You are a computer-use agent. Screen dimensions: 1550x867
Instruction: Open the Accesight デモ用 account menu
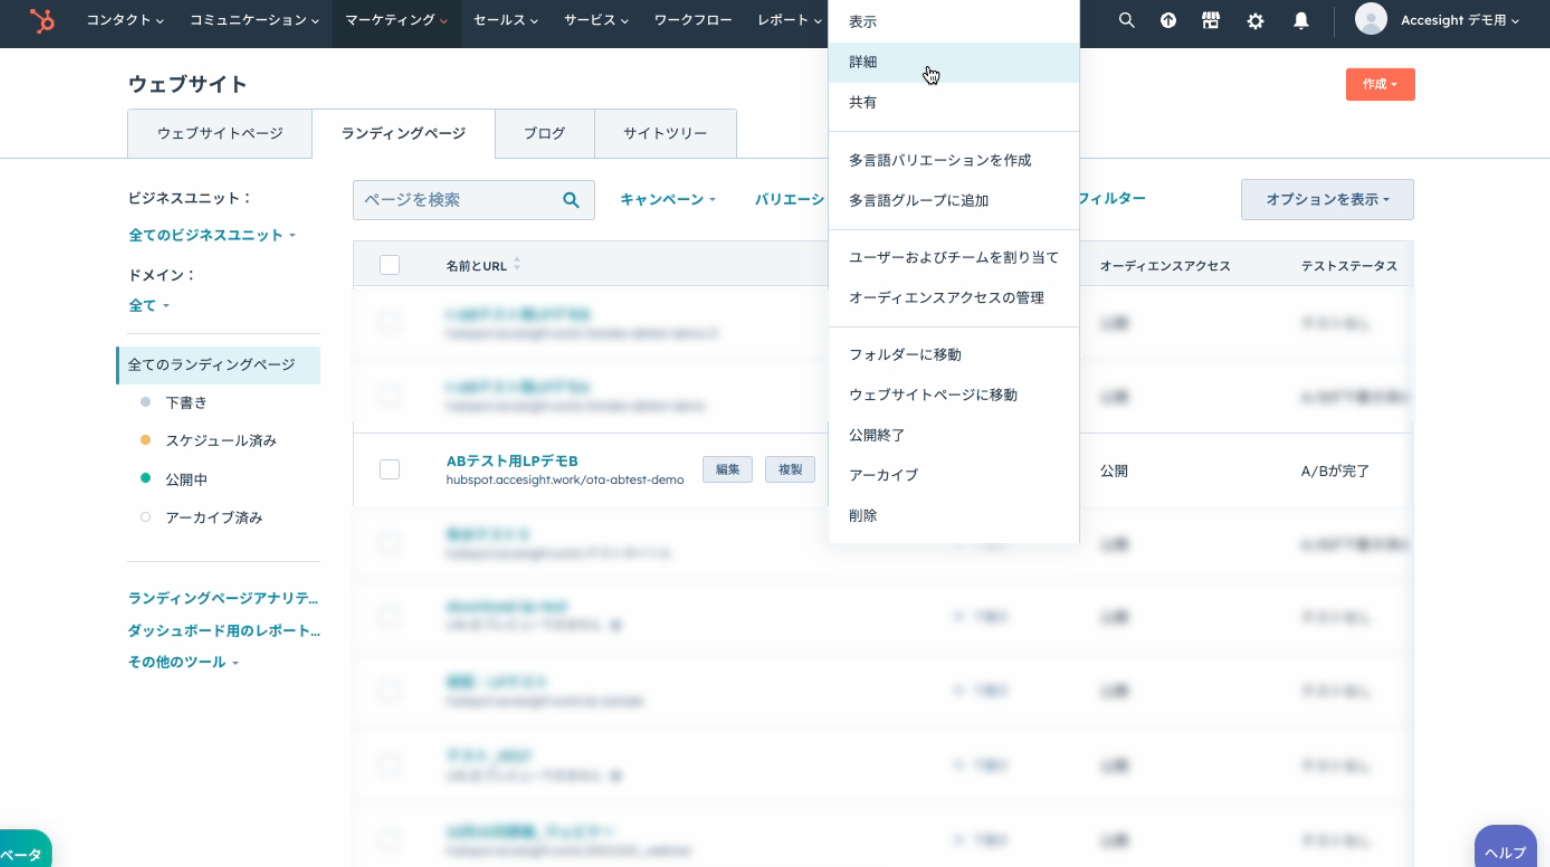coord(1459,20)
